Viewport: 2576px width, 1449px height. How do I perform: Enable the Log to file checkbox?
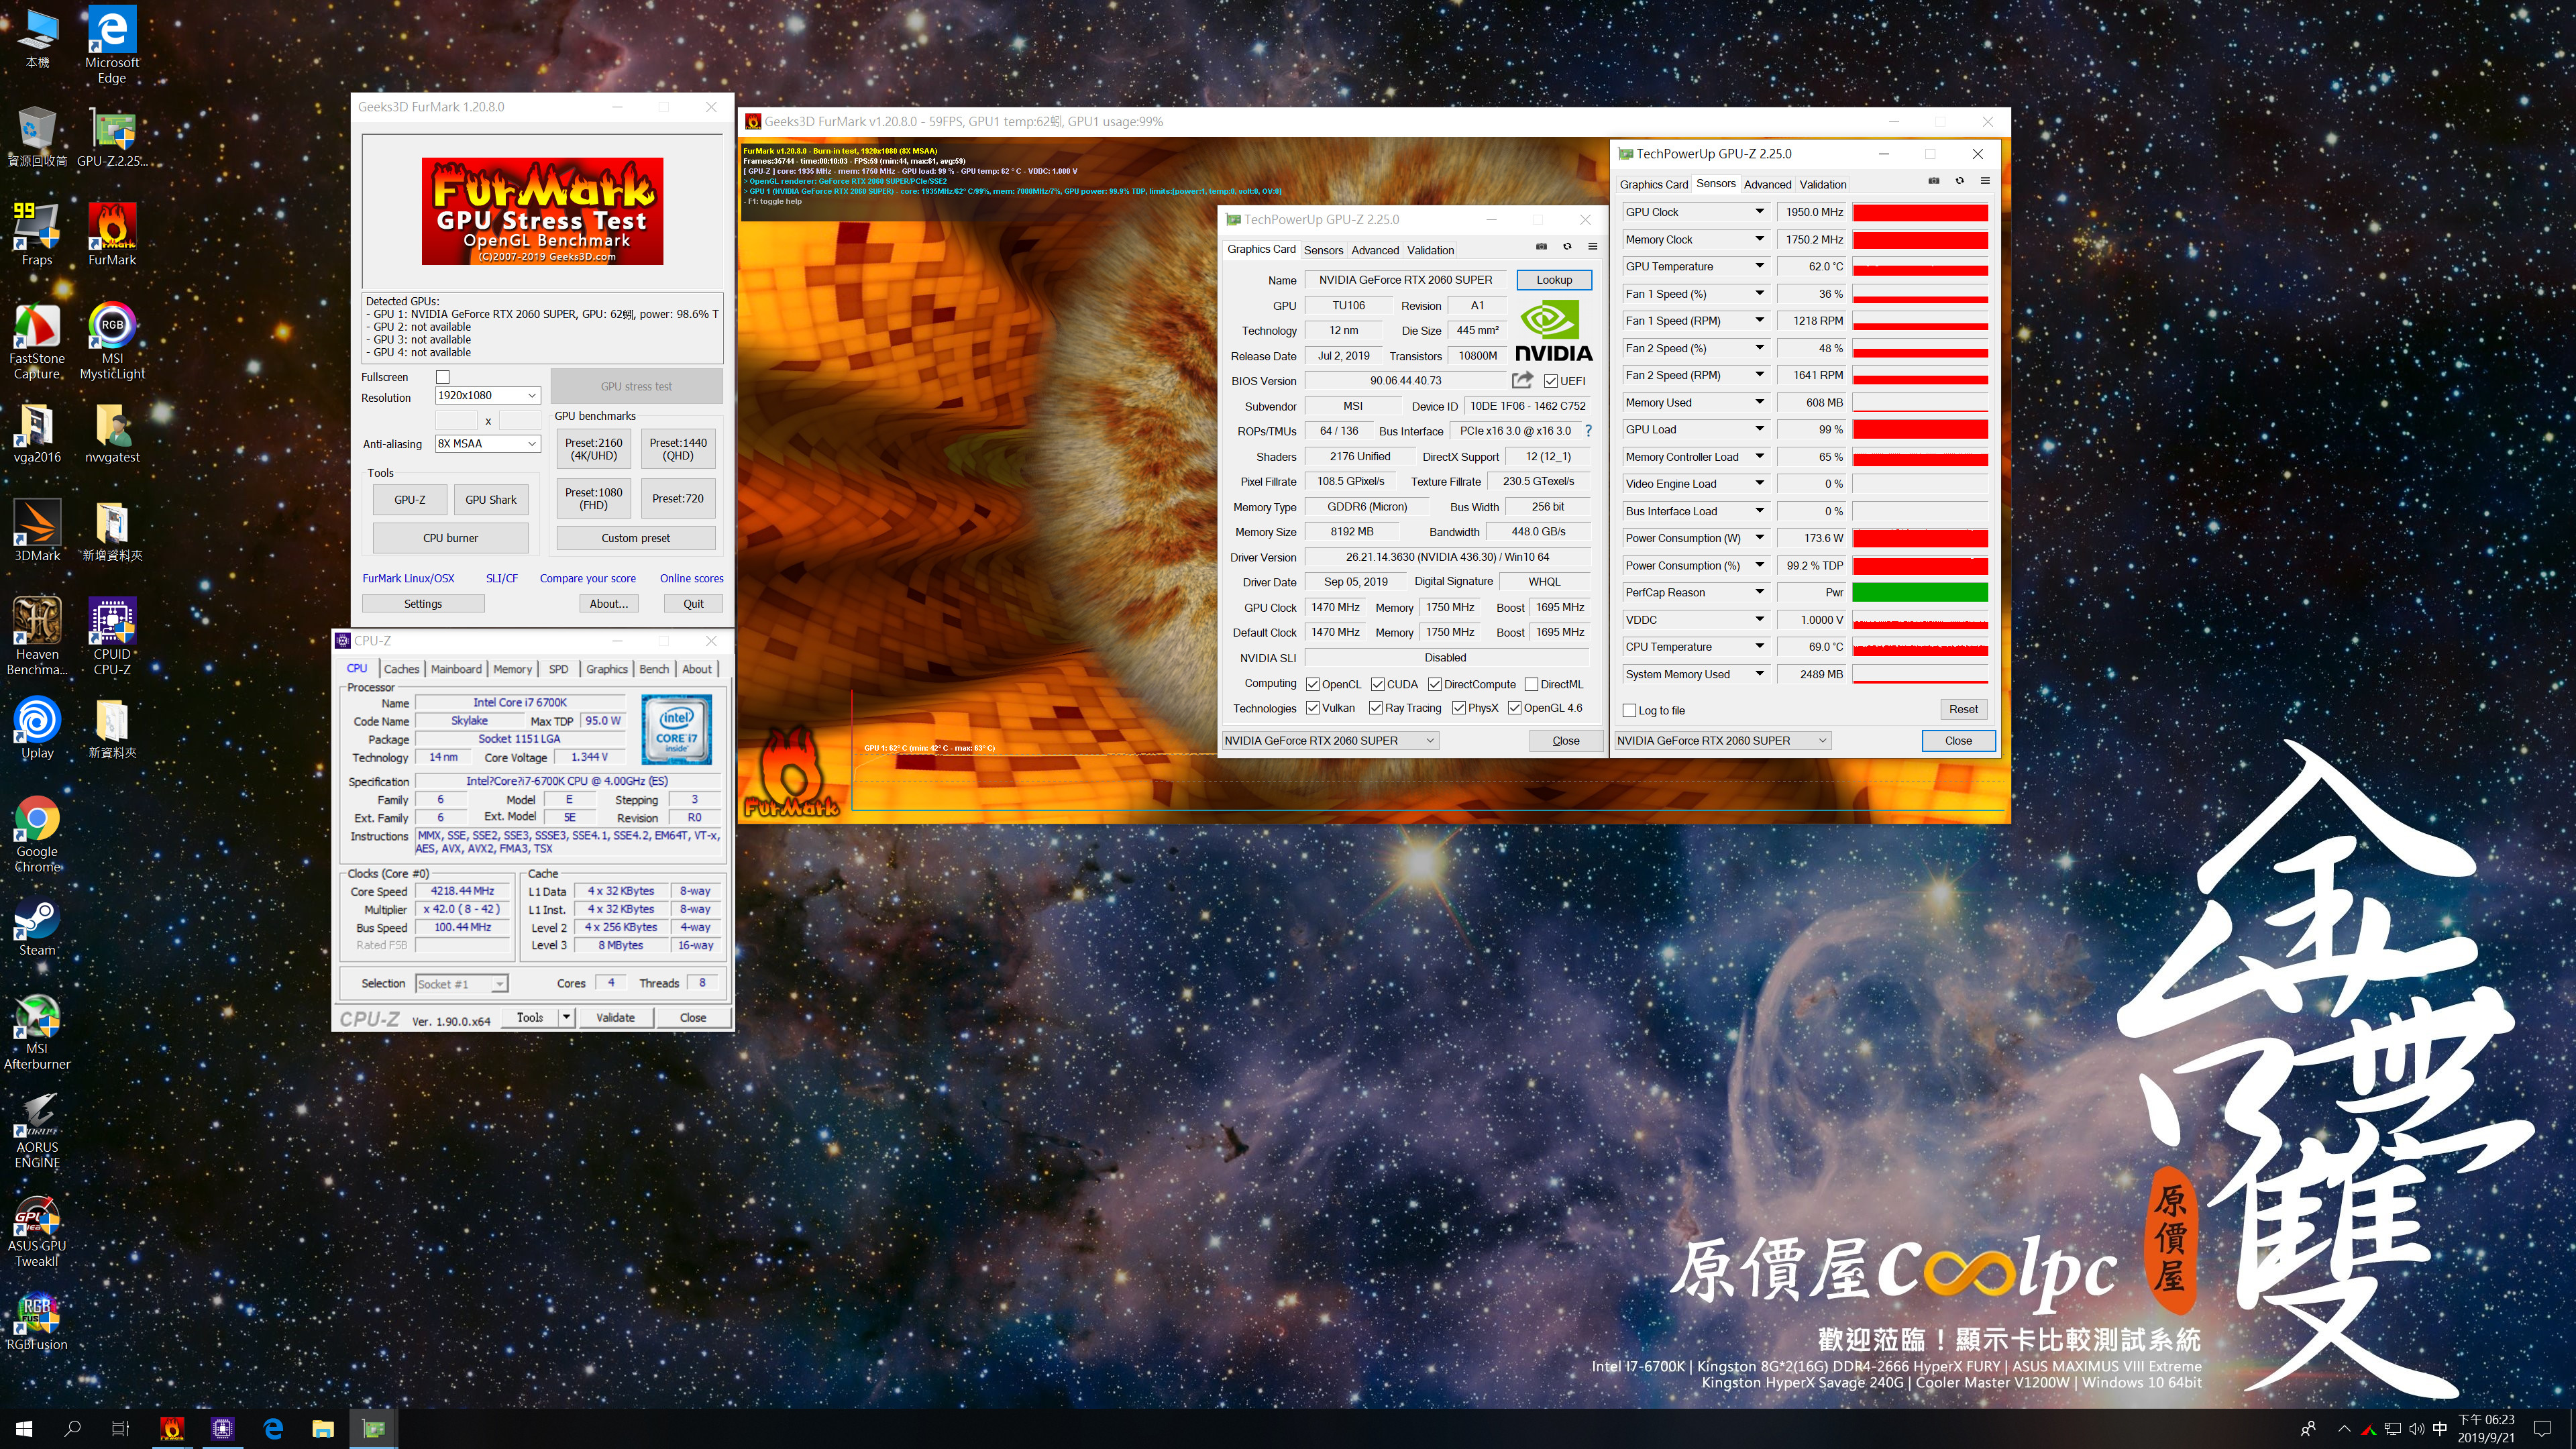(x=1629, y=710)
